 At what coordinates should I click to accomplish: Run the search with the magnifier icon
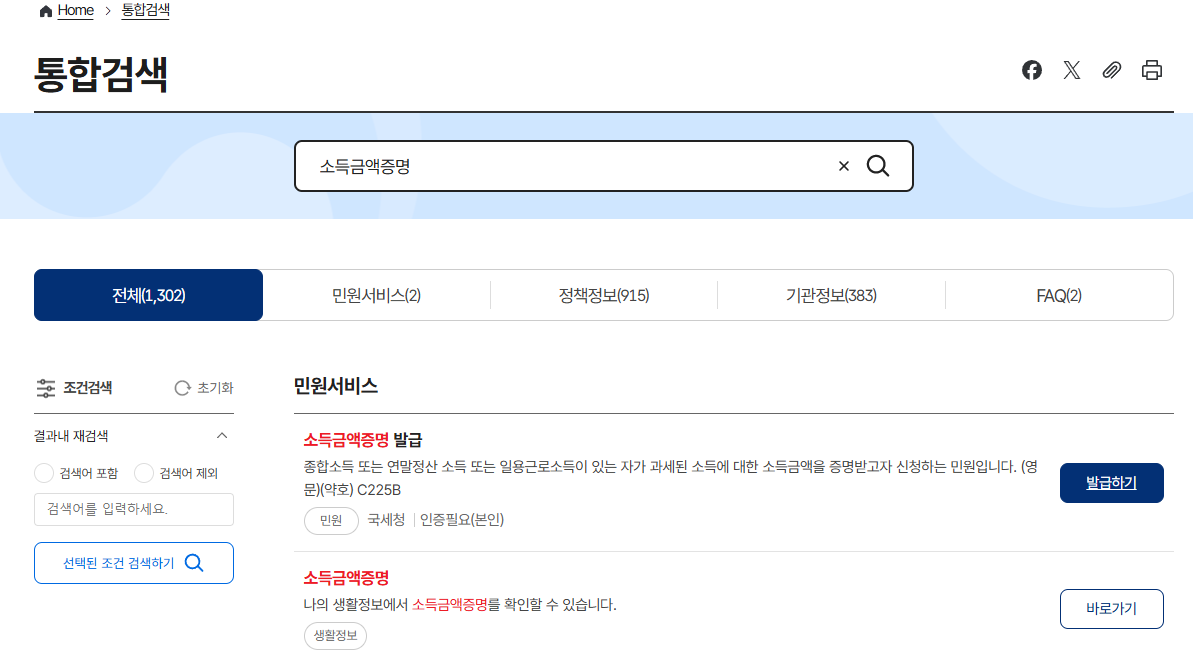(878, 166)
